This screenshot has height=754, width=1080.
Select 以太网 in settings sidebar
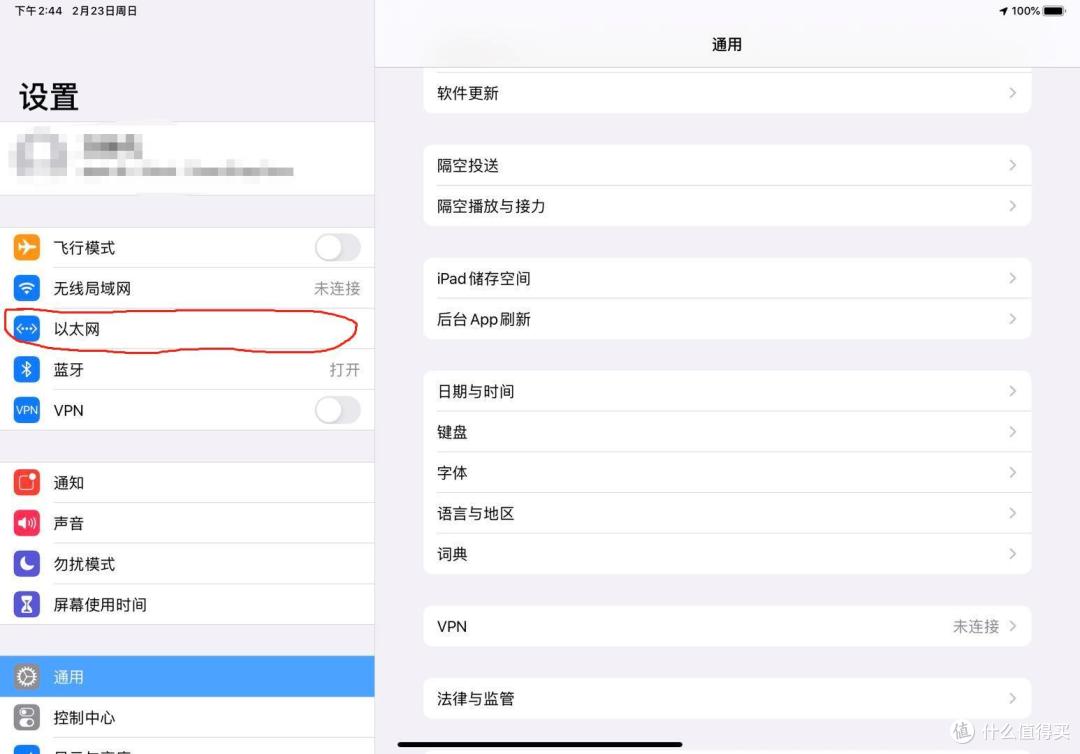point(187,328)
